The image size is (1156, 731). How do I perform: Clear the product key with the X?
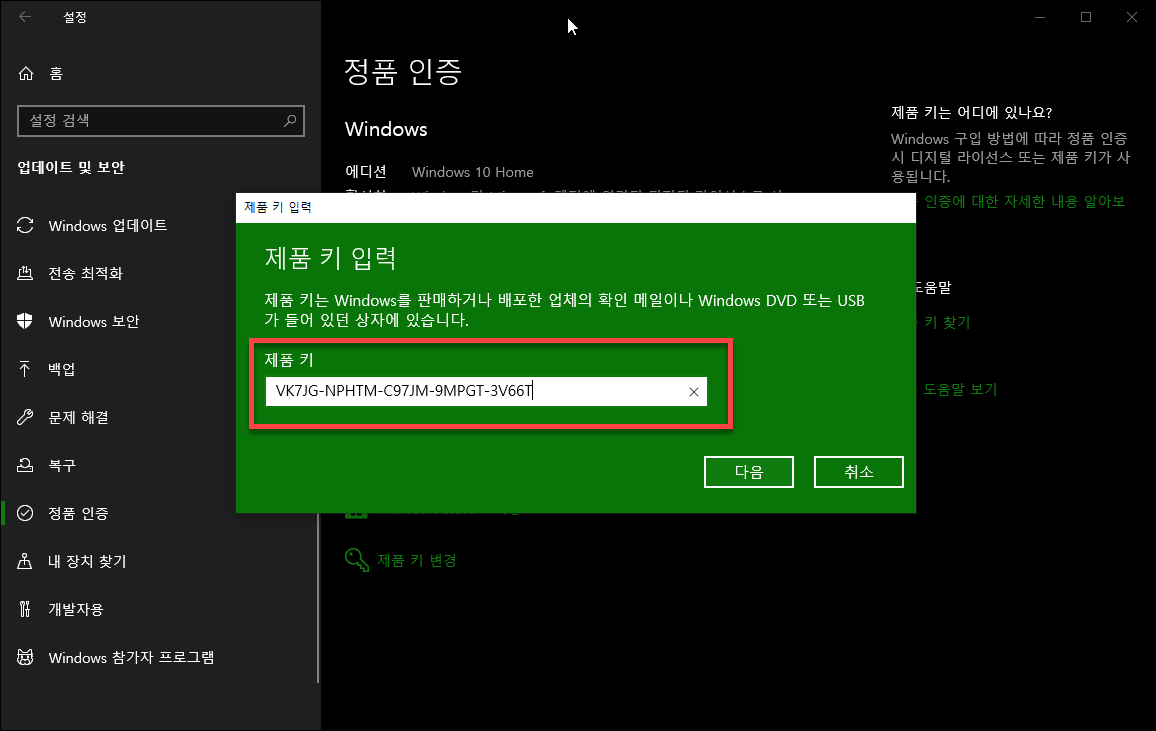click(694, 391)
